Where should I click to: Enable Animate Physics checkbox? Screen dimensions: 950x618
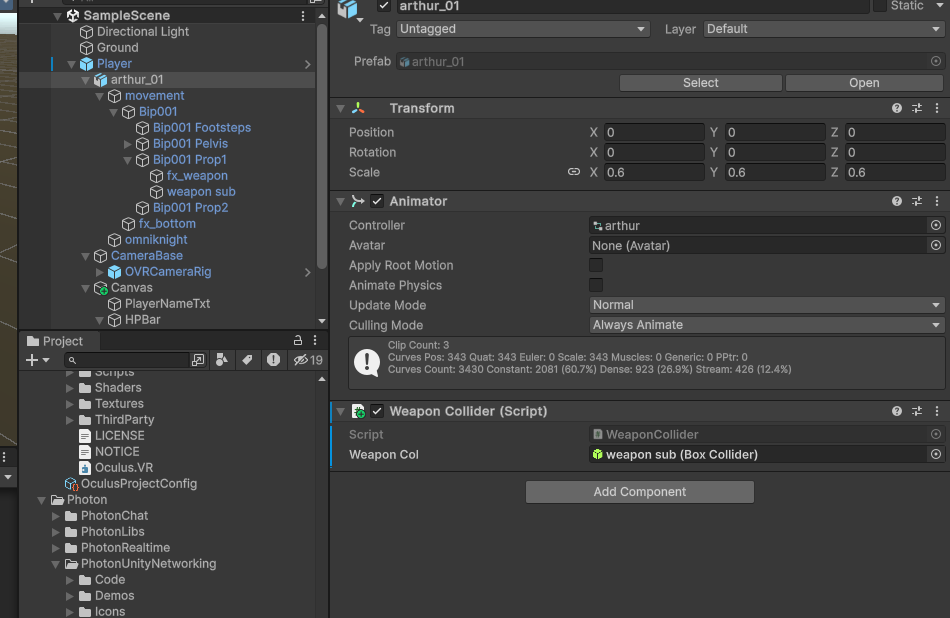[596, 285]
